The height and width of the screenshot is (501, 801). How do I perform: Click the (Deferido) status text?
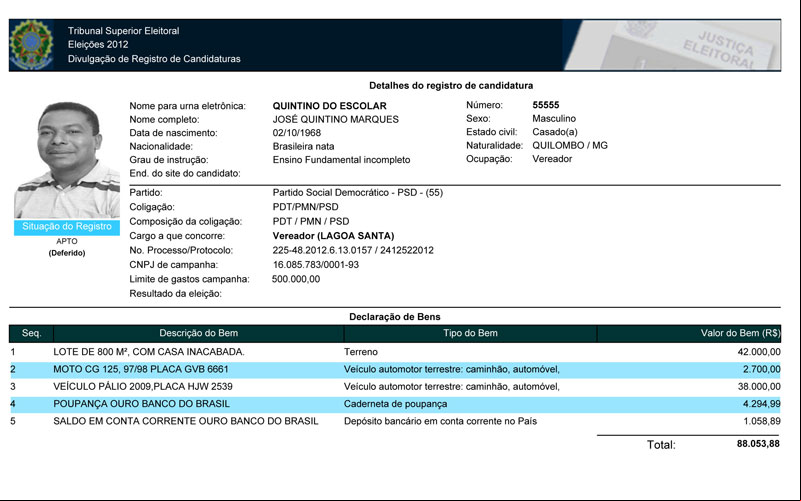click(x=67, y=253)
